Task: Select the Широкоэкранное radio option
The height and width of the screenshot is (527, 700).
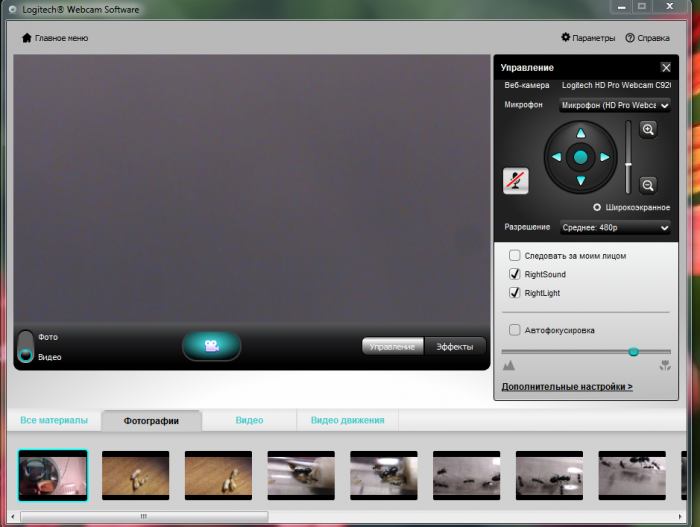Action: click(x=597, y=207)
